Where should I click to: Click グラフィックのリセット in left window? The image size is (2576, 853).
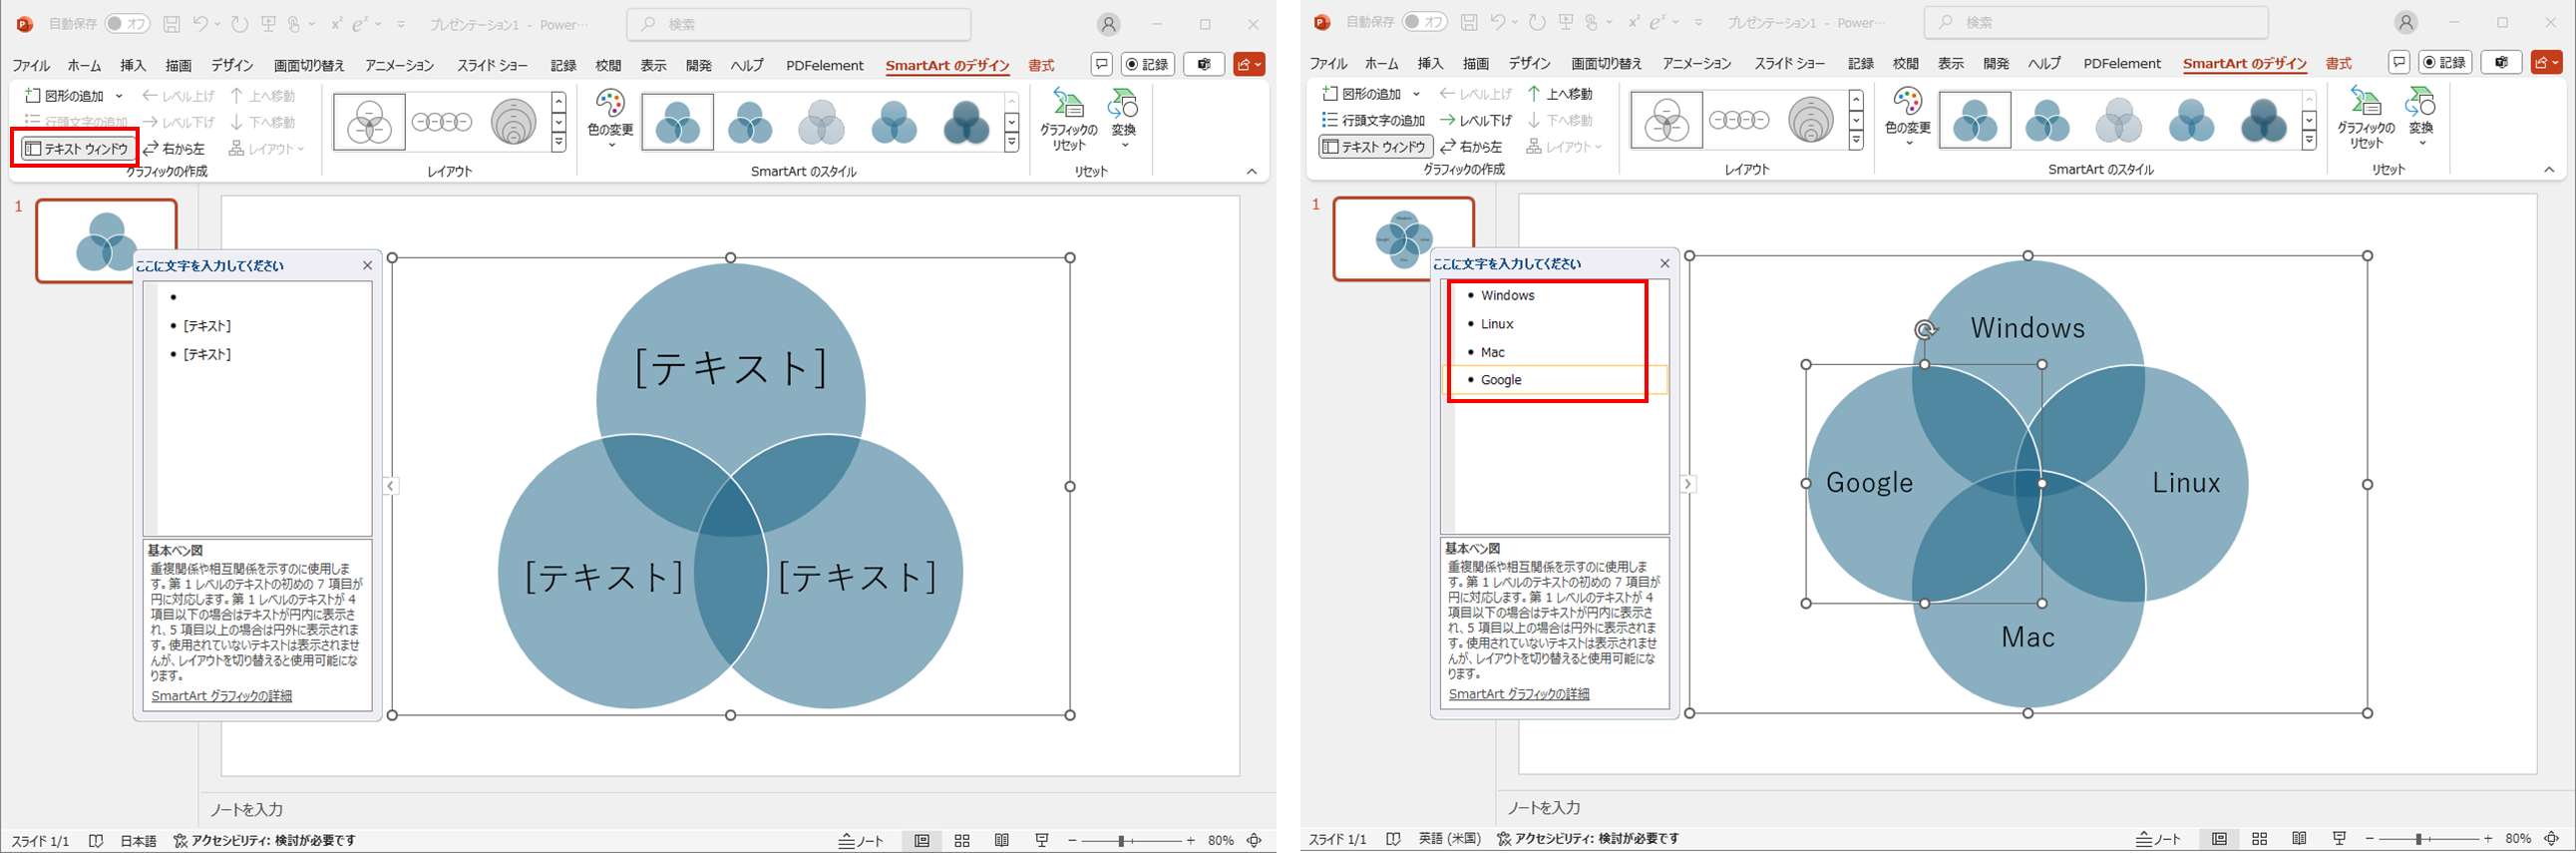click(1068, 120)
